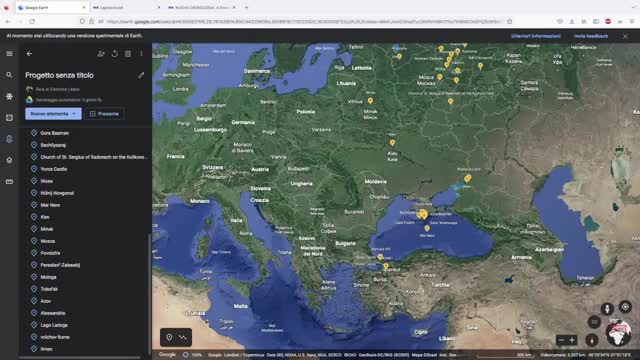Viewport: 640px width, 360px height.
Task: Switch to the NUOVA CRONOLOGIA browser tab
Action: pyautogui.click(x=202, y=7)
